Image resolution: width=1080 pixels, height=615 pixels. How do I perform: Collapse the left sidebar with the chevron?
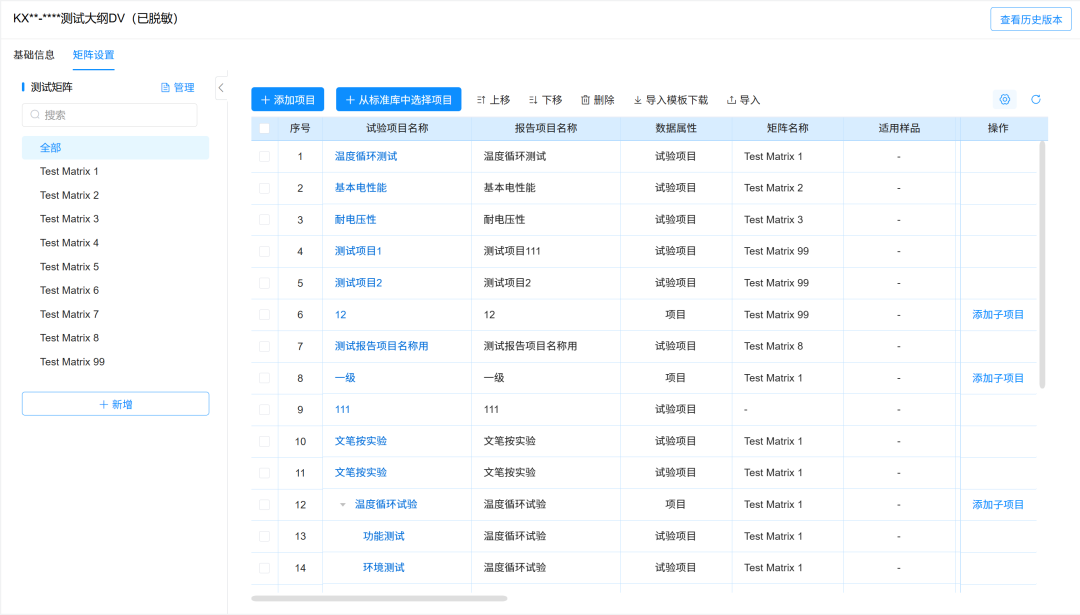point(221,87)
